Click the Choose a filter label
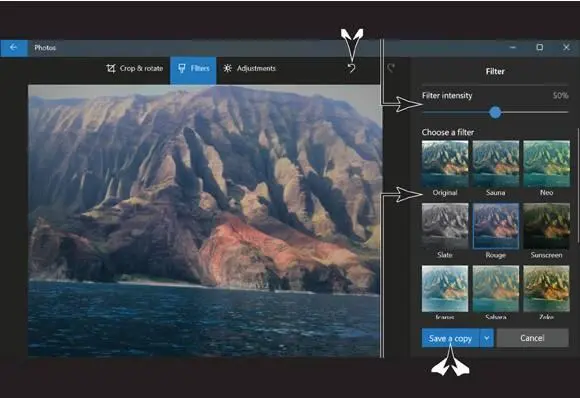The image size is (580, 398). pos(448,132)
